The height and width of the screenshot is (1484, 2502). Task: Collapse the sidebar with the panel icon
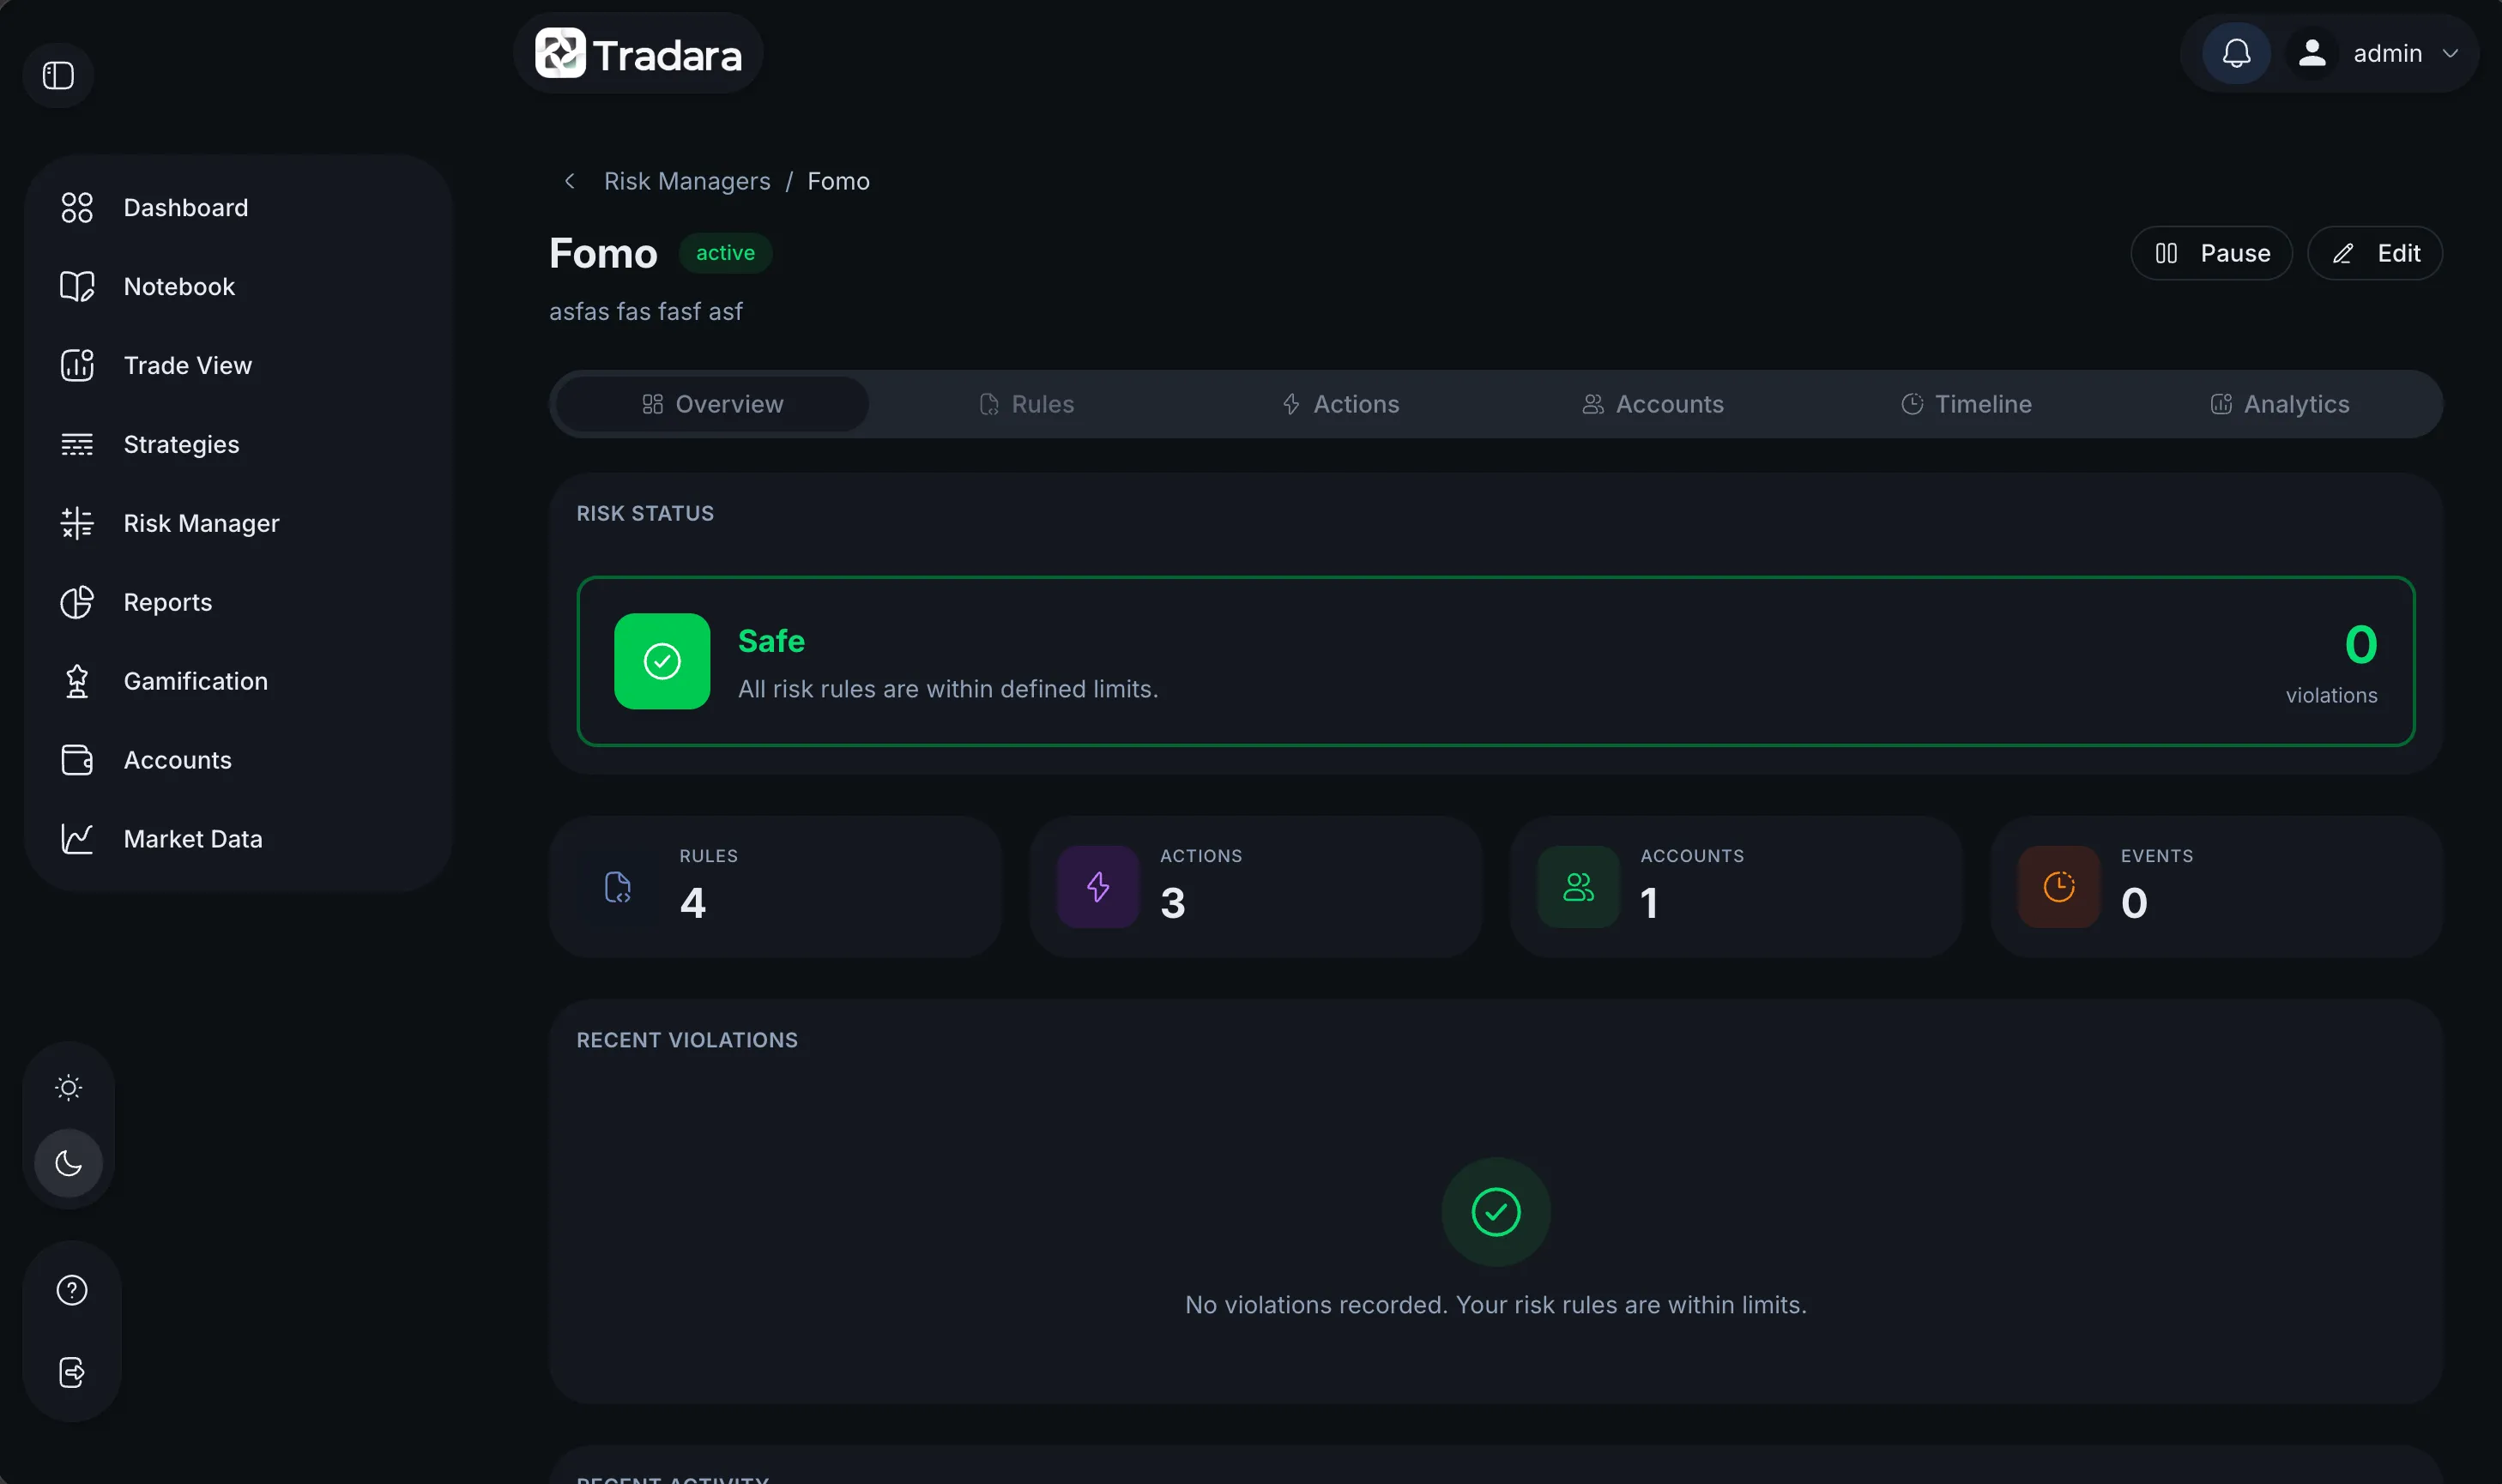pyautogui.click(x=58, y=75)
